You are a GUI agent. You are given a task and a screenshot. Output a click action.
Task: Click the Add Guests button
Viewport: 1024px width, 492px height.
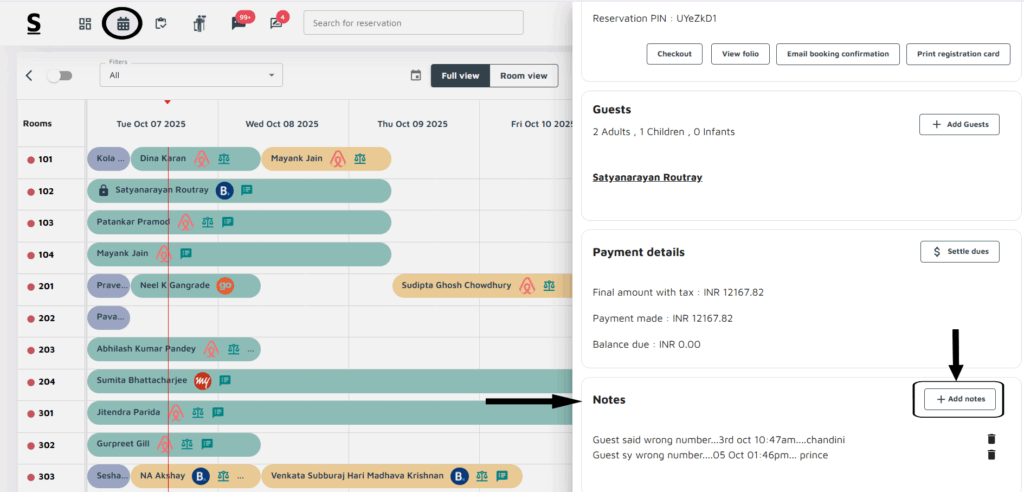click(959, 124)
